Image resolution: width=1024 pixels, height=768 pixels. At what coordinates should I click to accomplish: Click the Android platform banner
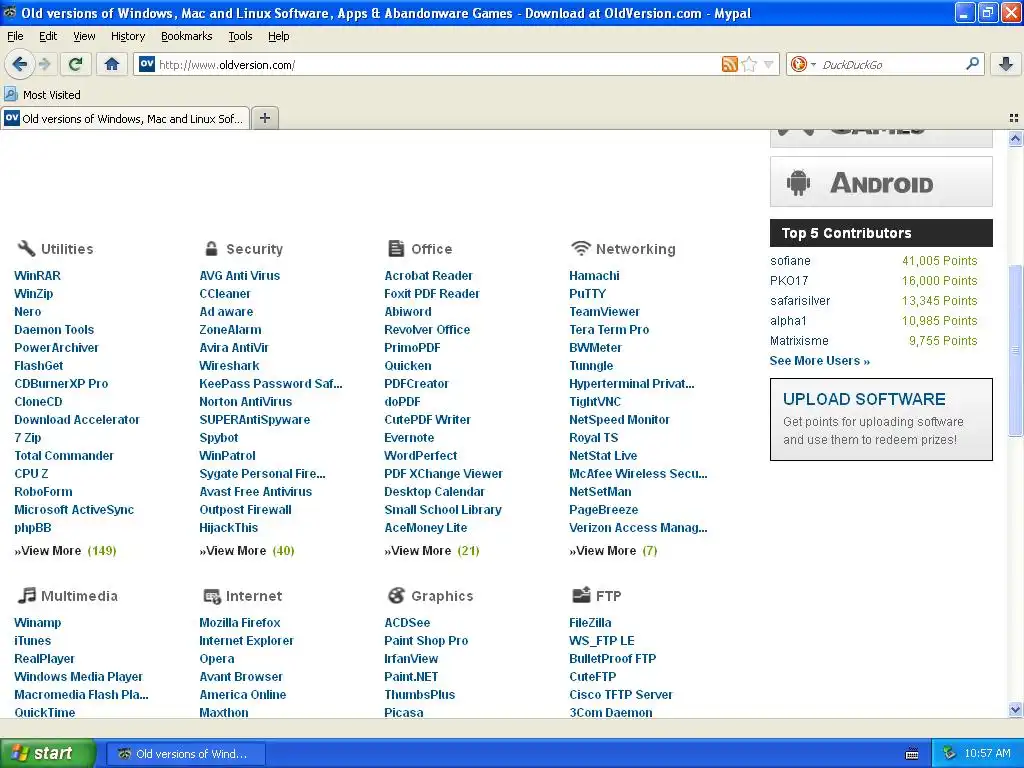pyautogui.click(x=881, y=182)
